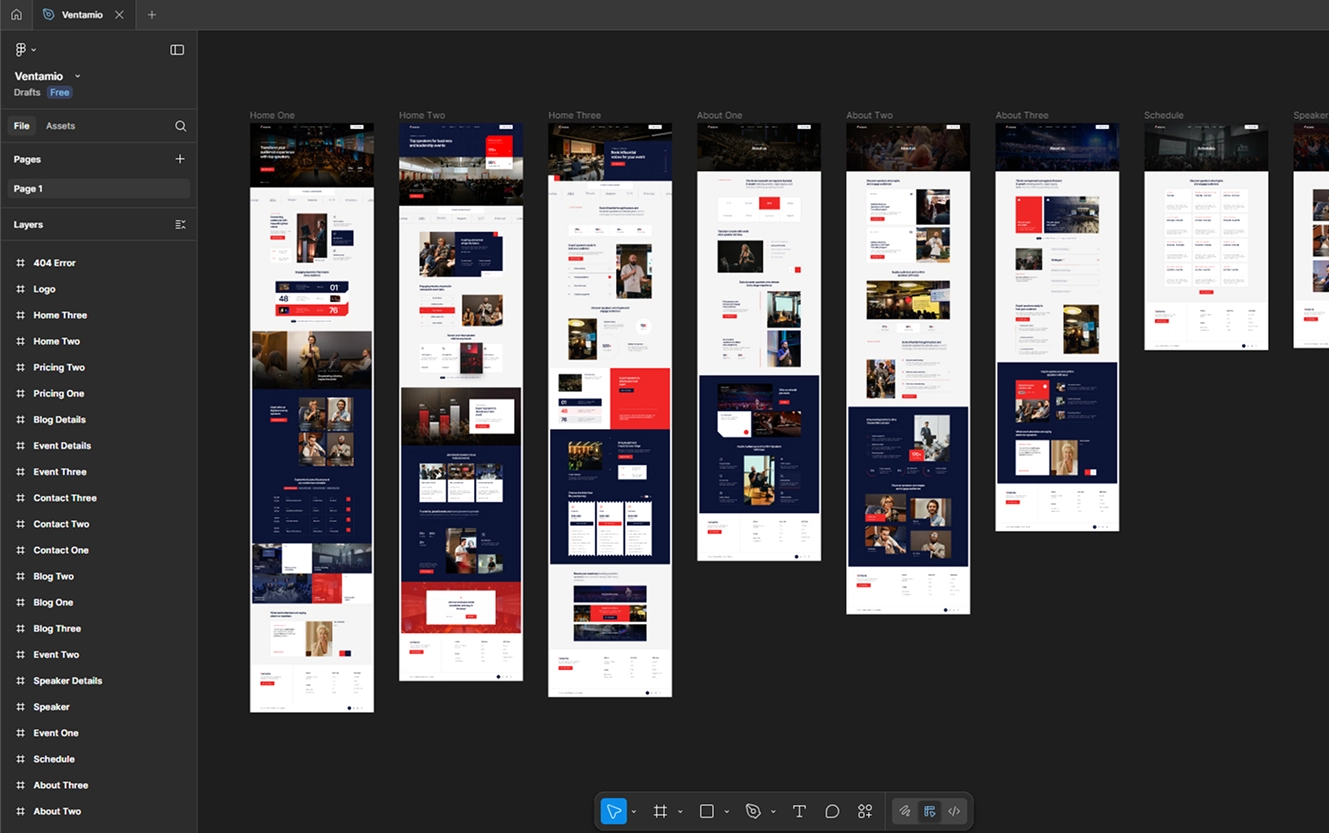Select Page 1 in Pages list

[98, 189]
